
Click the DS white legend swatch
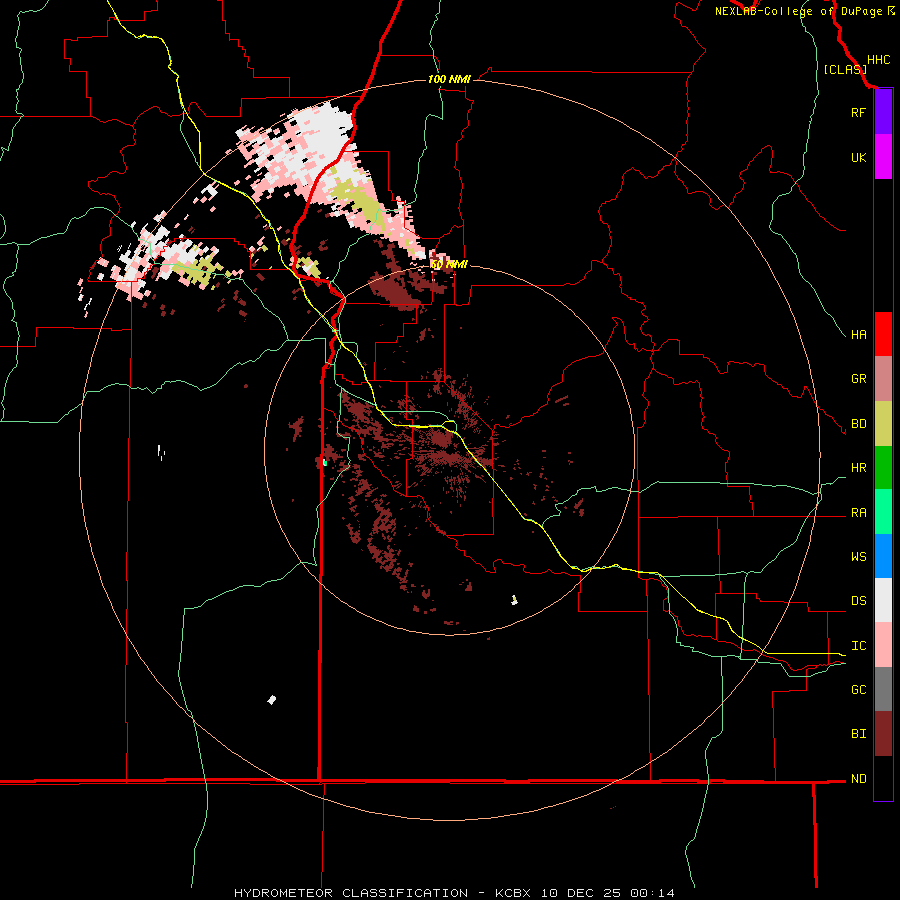tap(883, 600)
